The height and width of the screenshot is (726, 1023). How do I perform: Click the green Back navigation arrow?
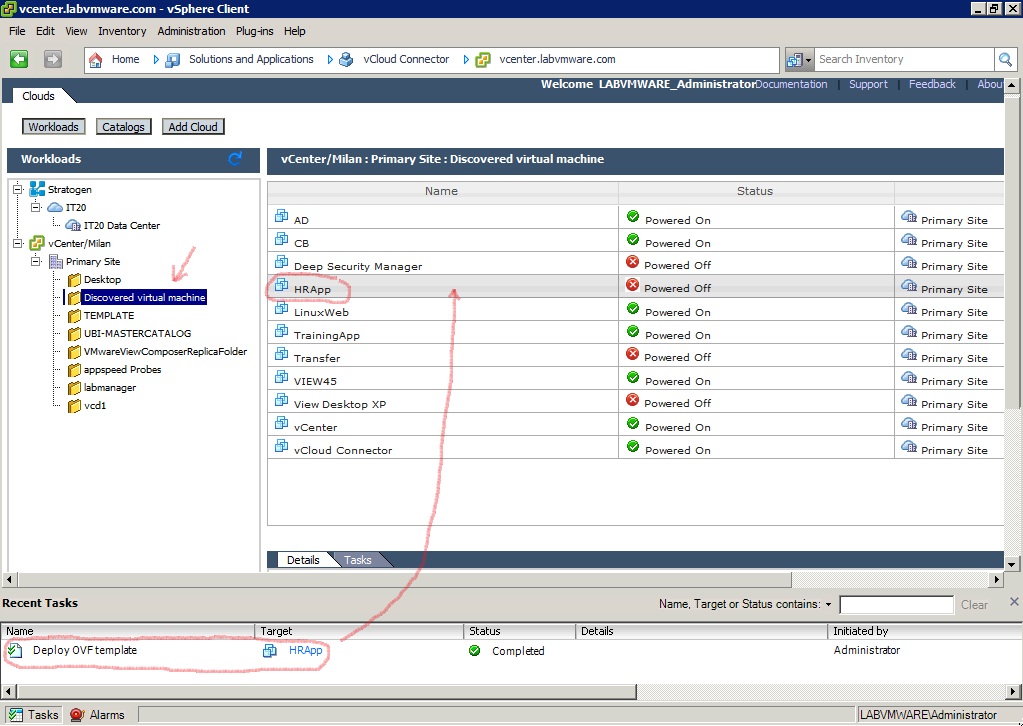pyautogui.click(x=19, y=59)
